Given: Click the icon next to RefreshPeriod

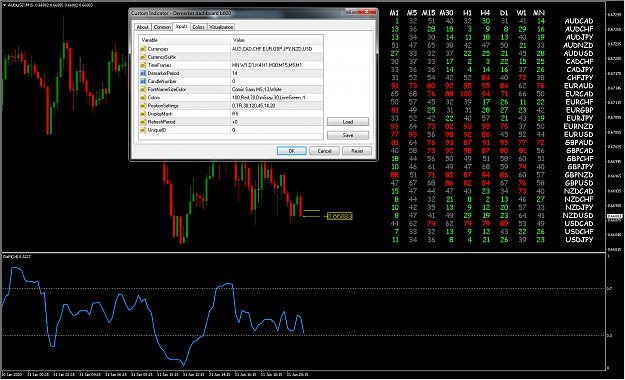Looking at the screenshot, I should click(x=143, y=122).
